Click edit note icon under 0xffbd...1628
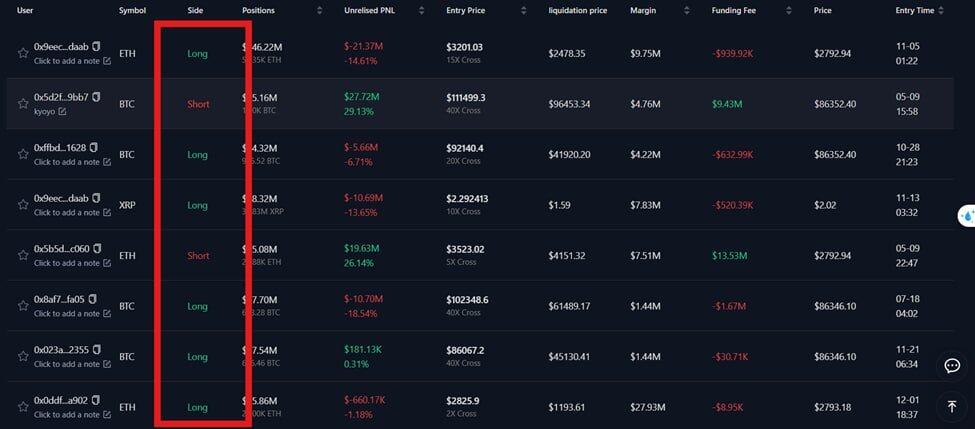Image resolution: width=975 pixels, height=429 pixels. click(107, 162)
